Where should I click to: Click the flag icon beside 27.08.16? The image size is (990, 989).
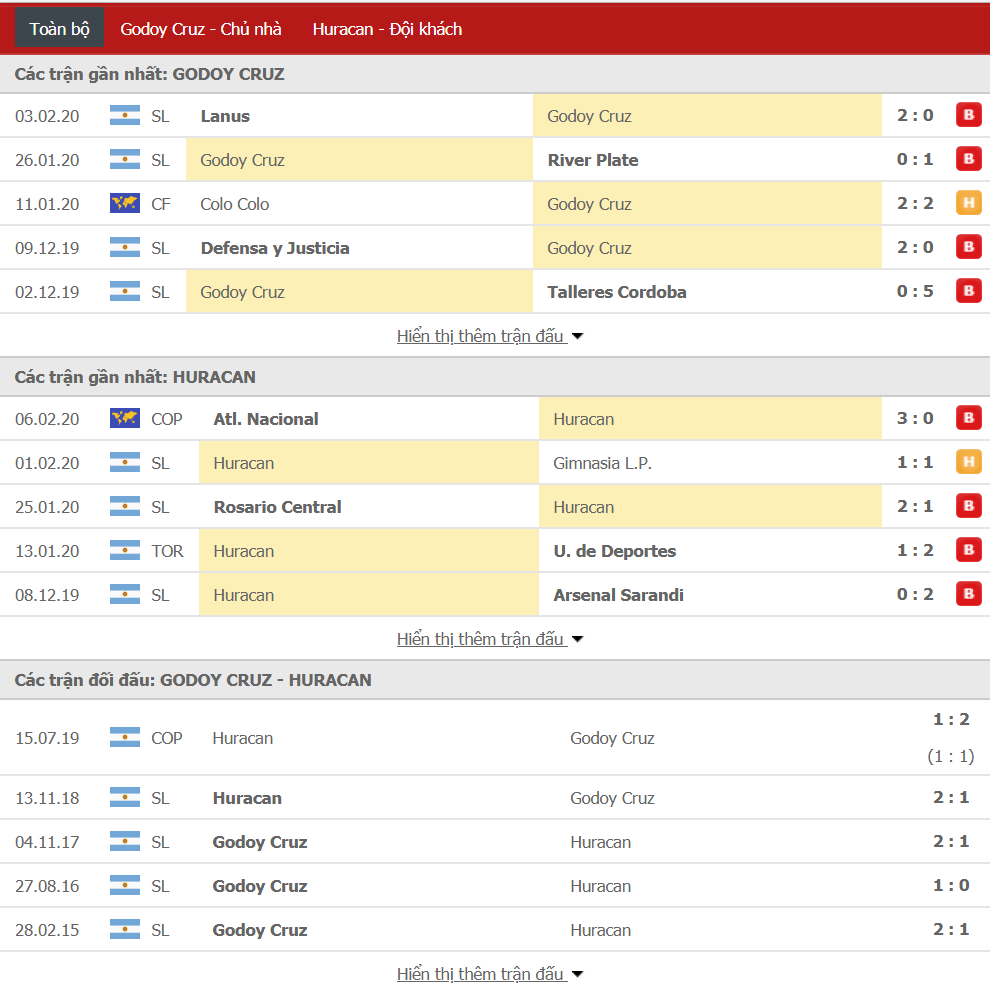(x=125, y=886)
